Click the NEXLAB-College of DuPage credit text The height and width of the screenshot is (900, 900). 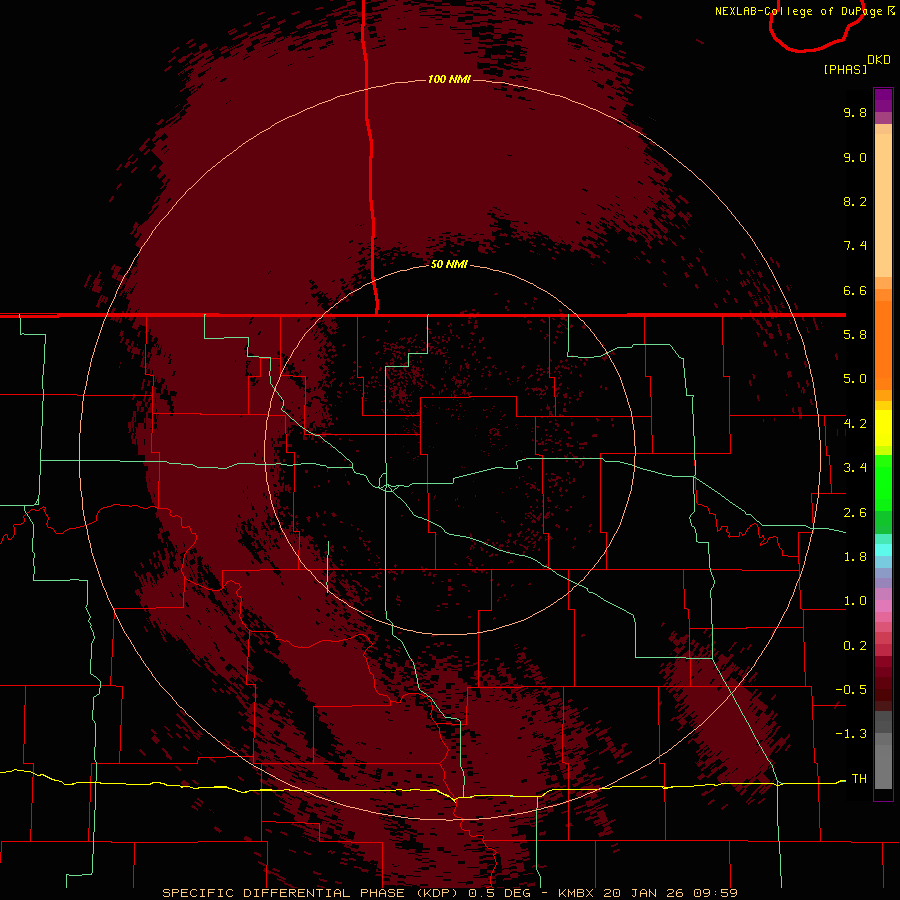[798, 11]
